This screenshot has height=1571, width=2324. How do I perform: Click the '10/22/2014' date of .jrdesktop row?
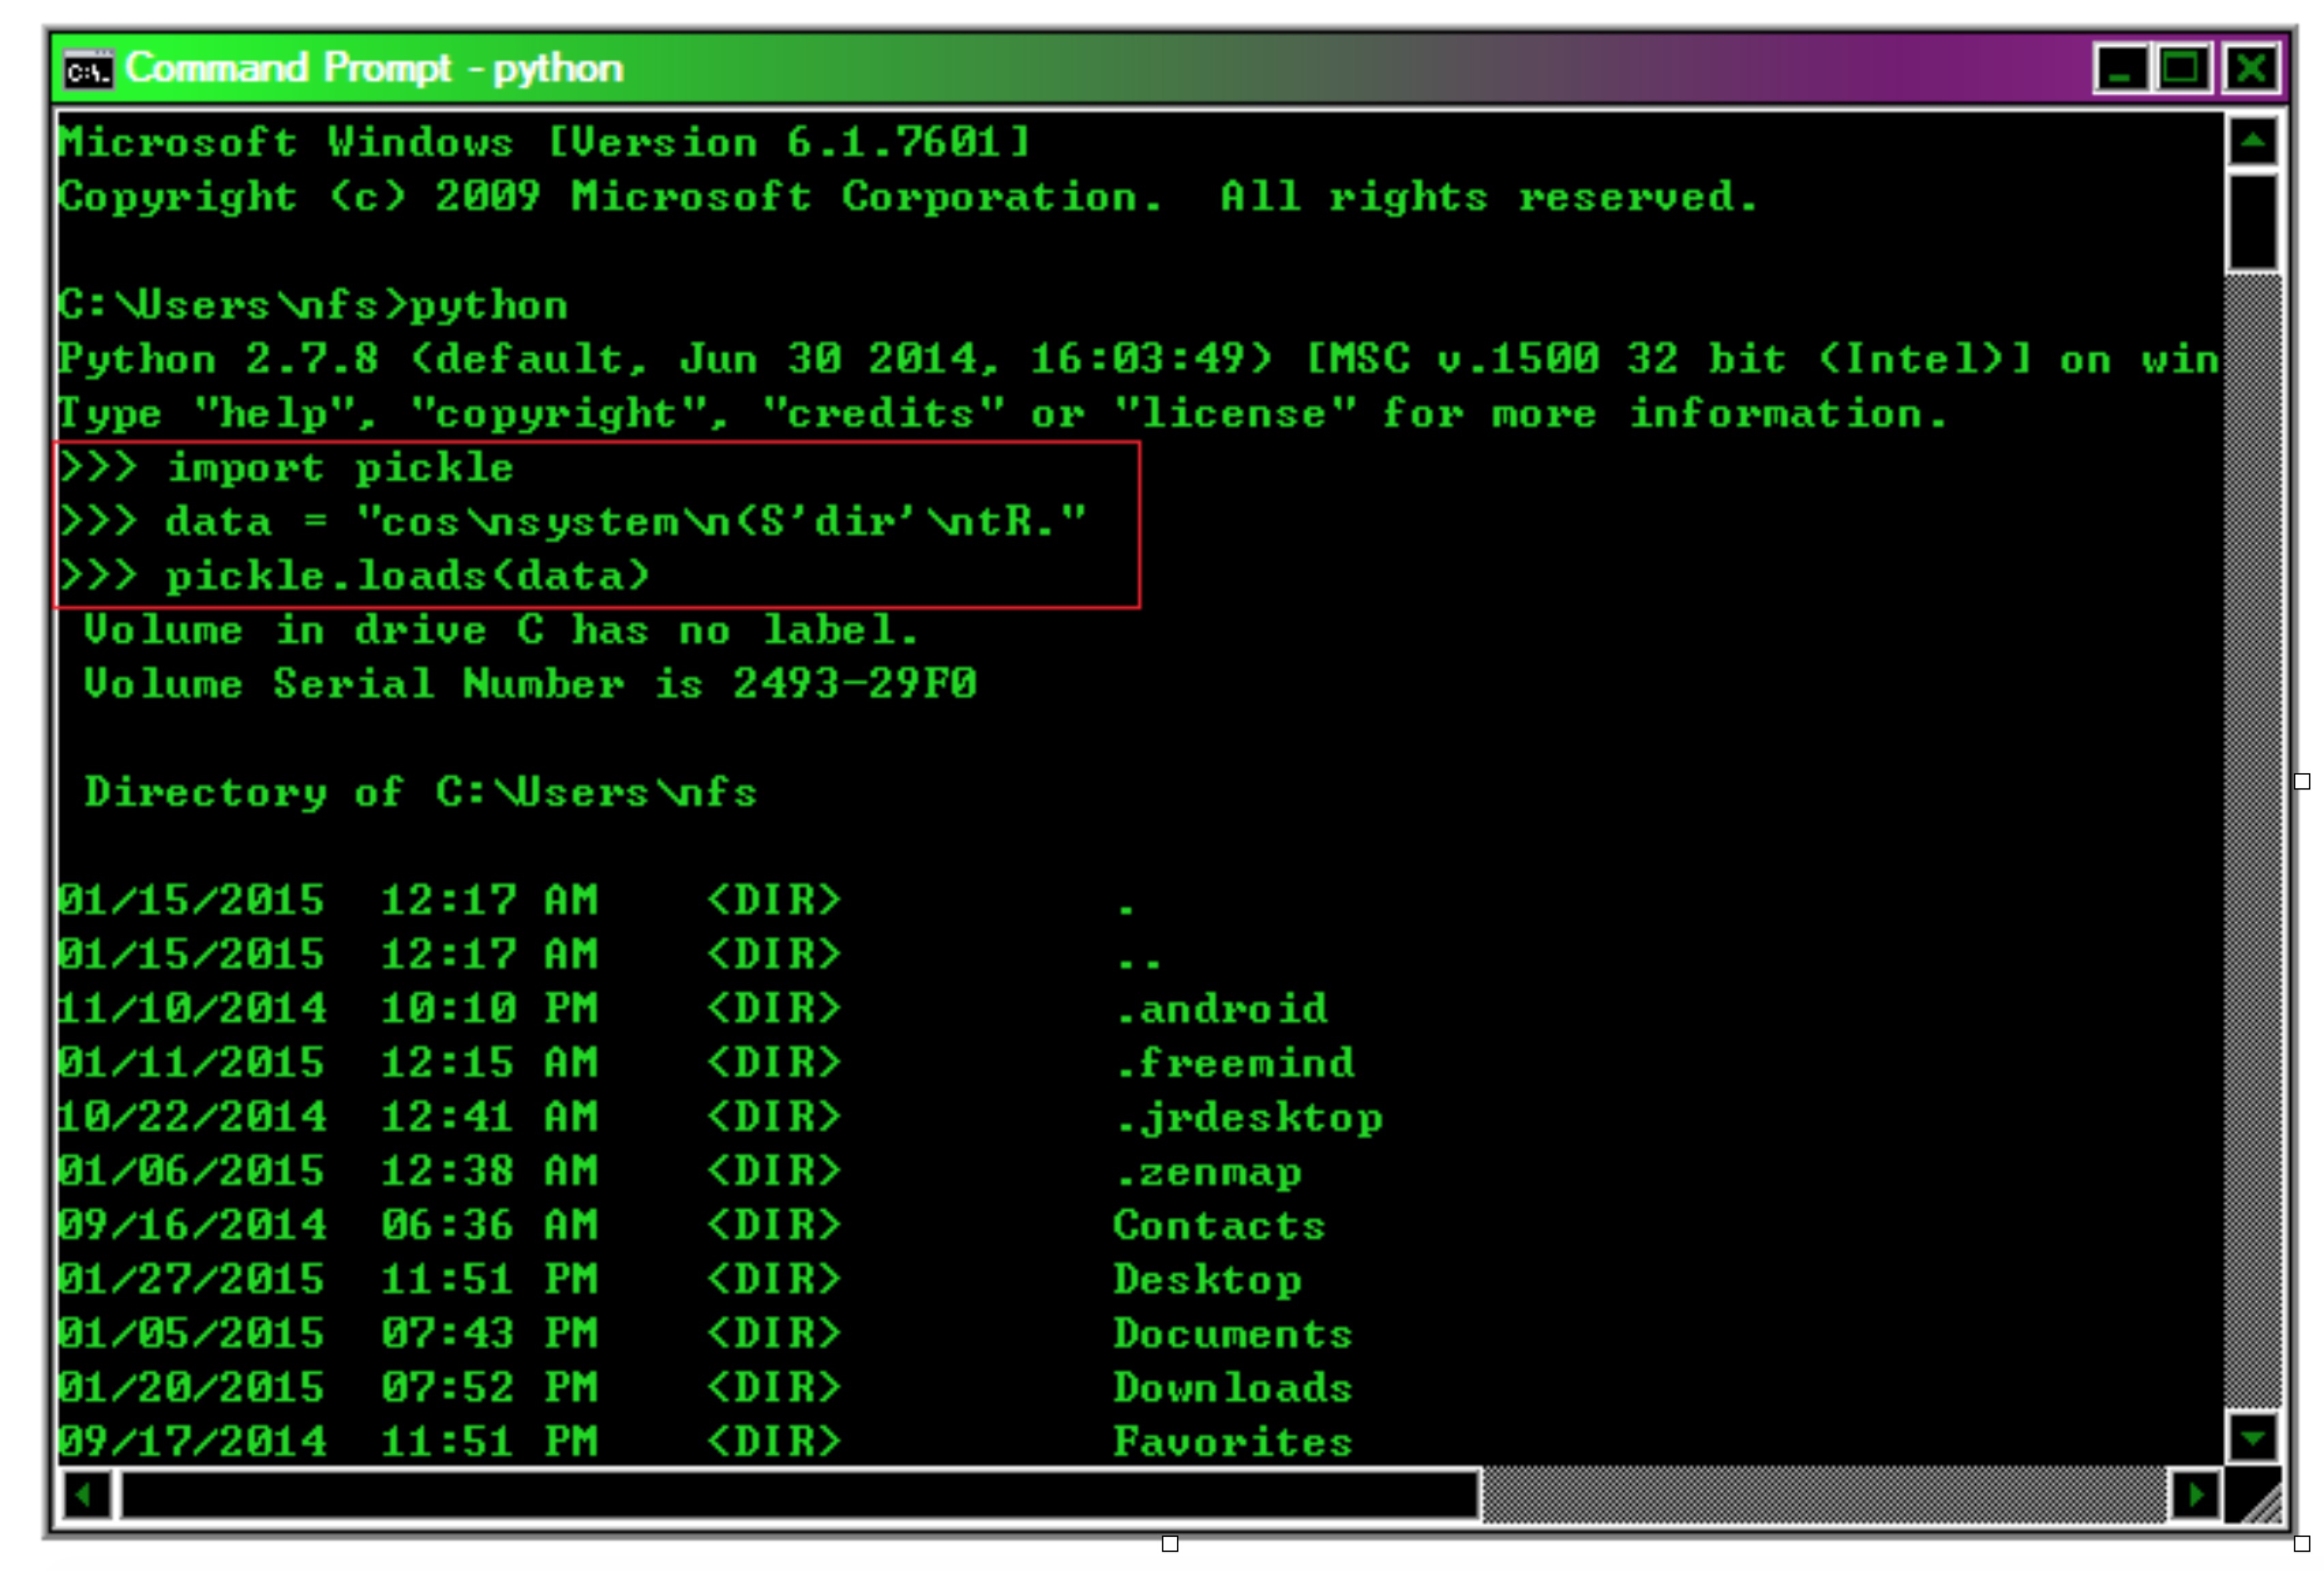tap(192, 1116)
